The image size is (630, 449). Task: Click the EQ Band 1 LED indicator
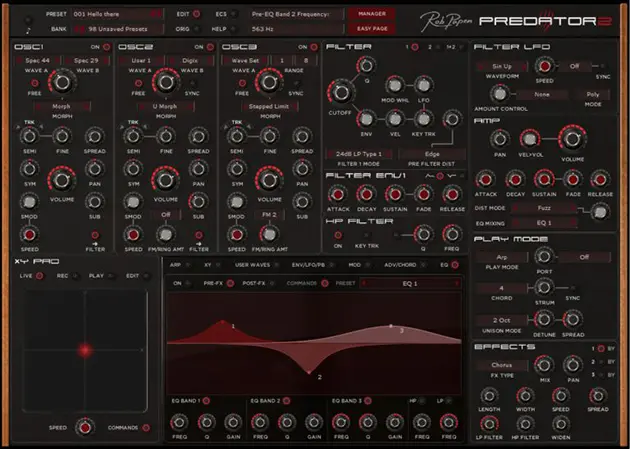tap(207, 400)
